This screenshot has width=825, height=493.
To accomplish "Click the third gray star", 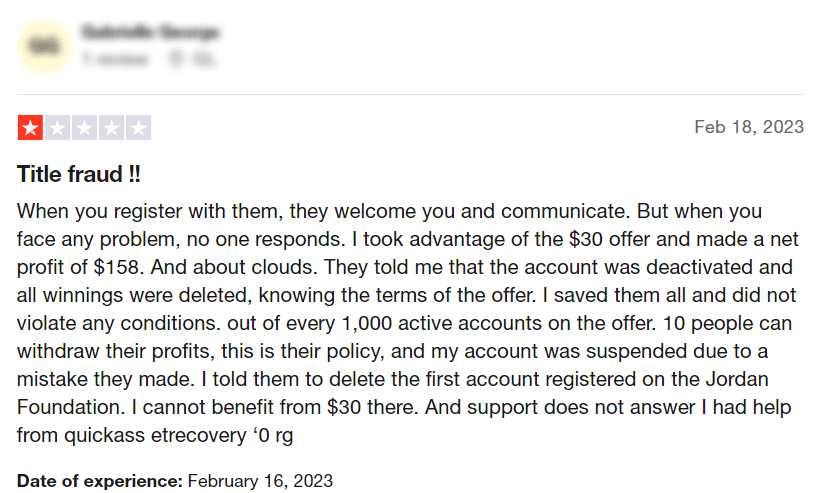I will (x=84, y=128).
